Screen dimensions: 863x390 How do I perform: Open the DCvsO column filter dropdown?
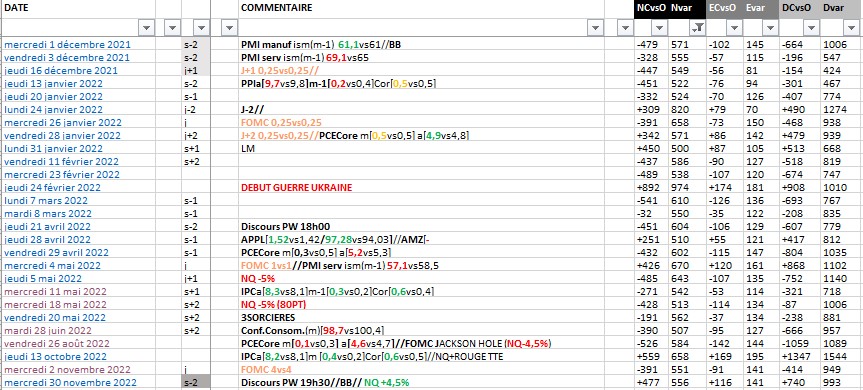tap(810, 28)
